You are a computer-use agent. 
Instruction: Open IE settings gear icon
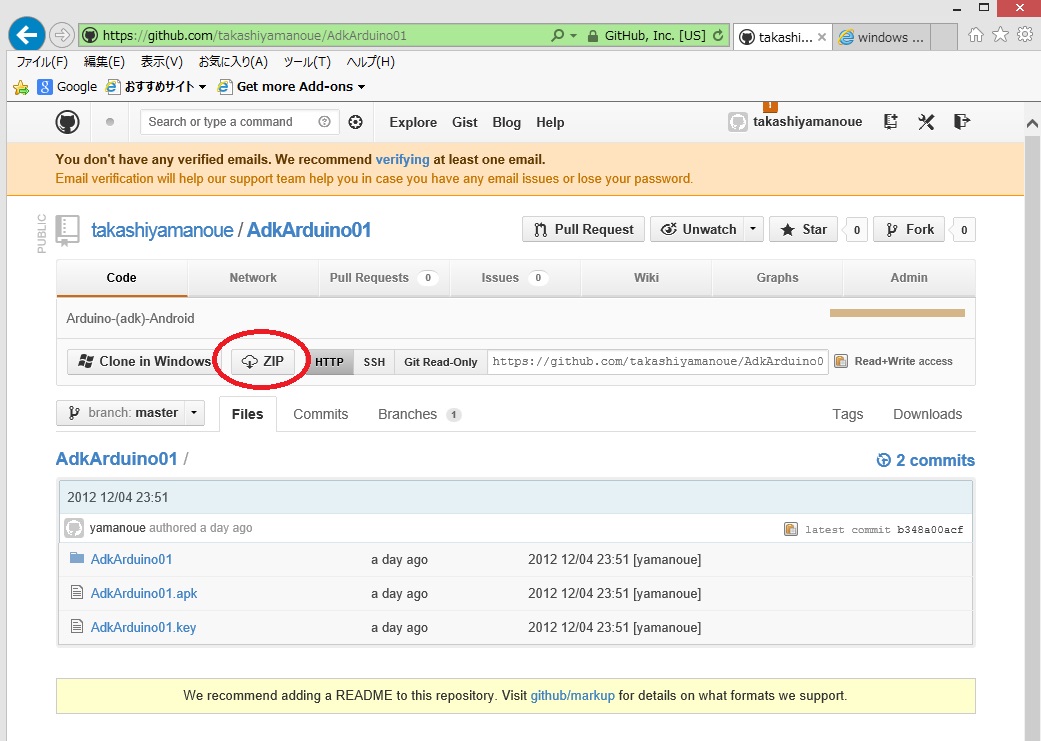[1024, 35]
